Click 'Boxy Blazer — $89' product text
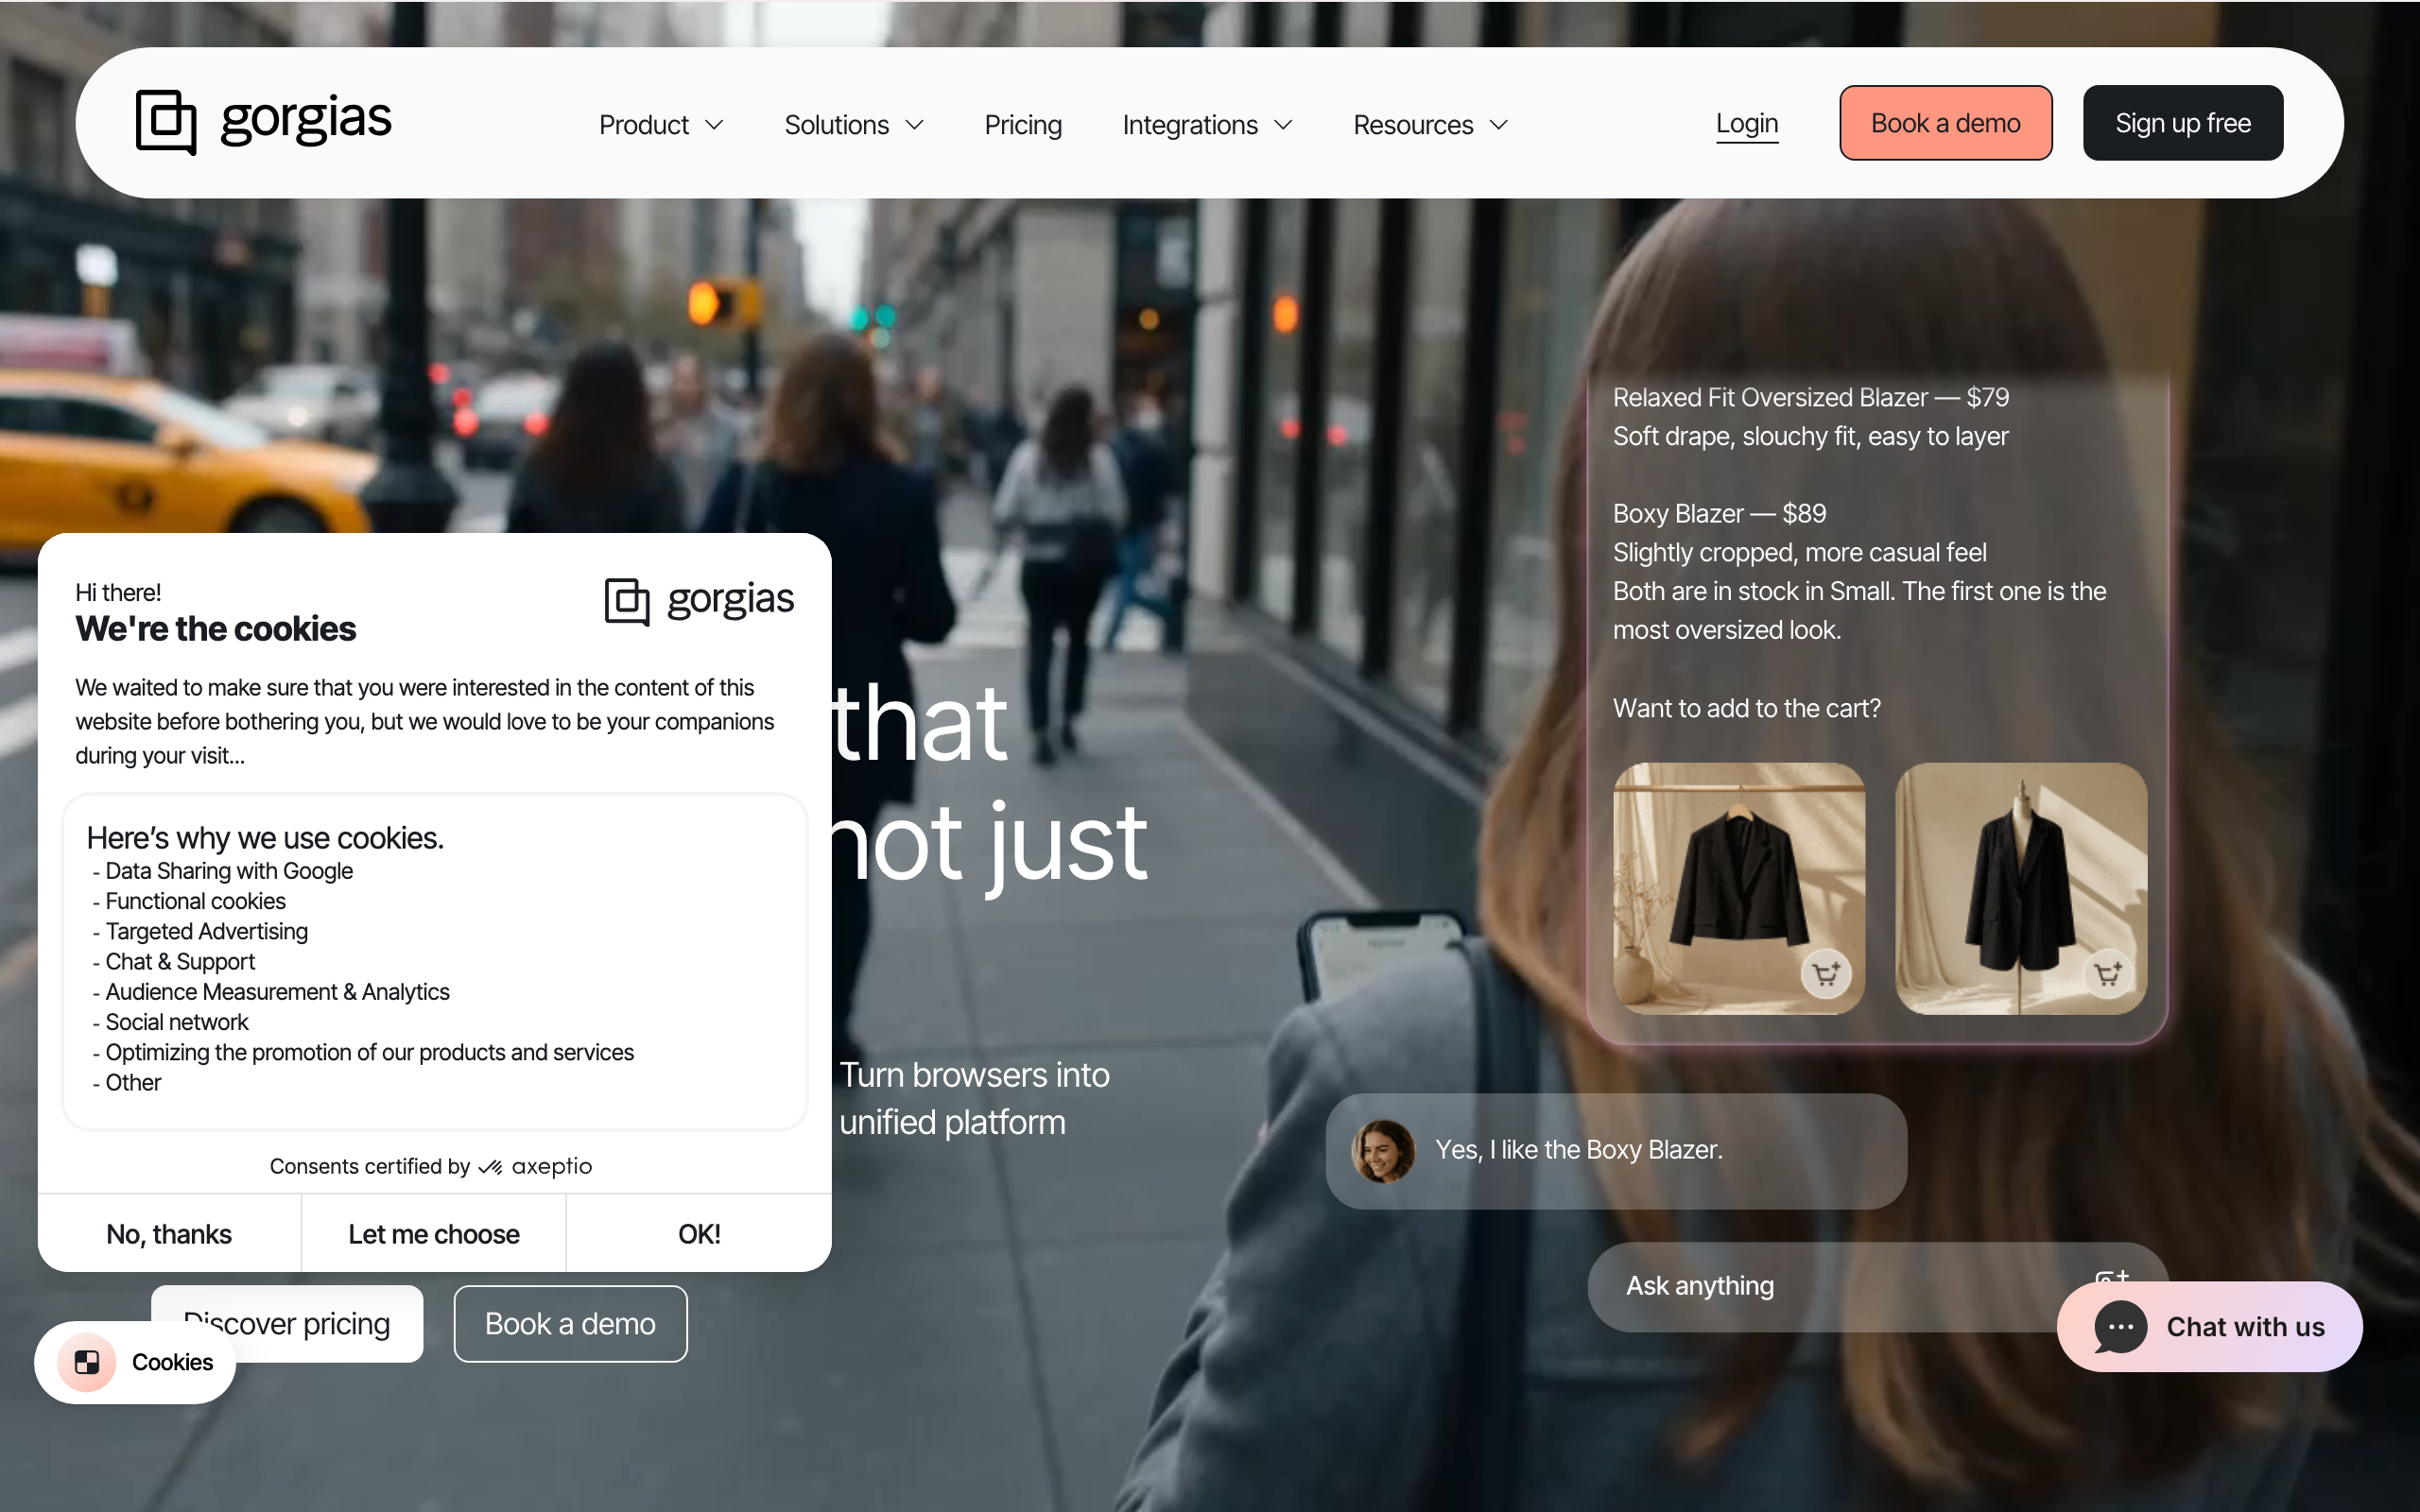2420x1512 pixels. (x=1719, y=513)
